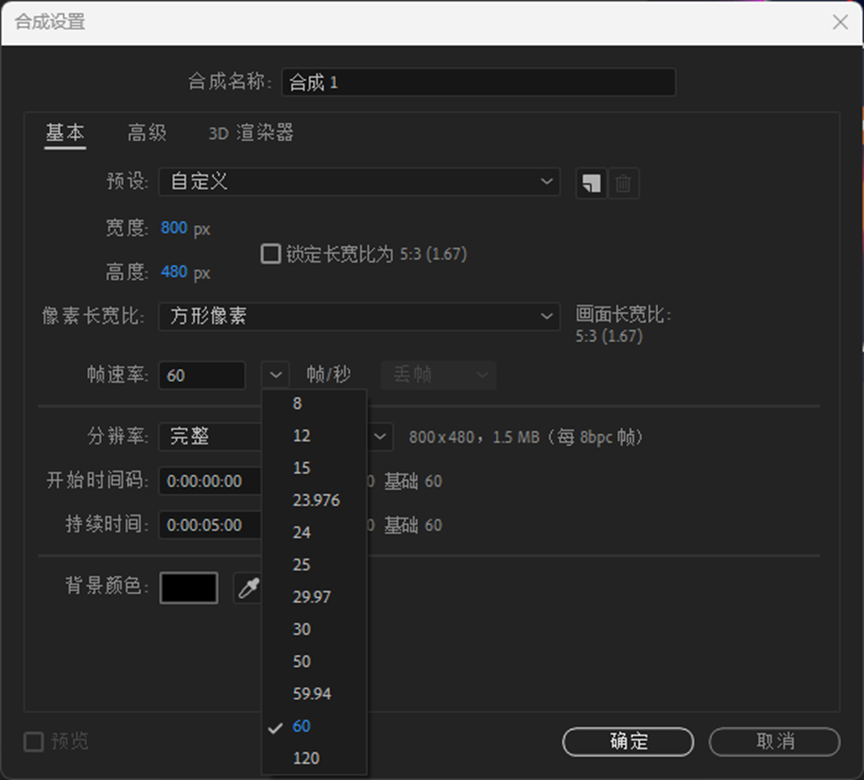This screenshot has width=864, height=780.
Task: Click the delete preset trash icon
Action: (x=623, y=183)
